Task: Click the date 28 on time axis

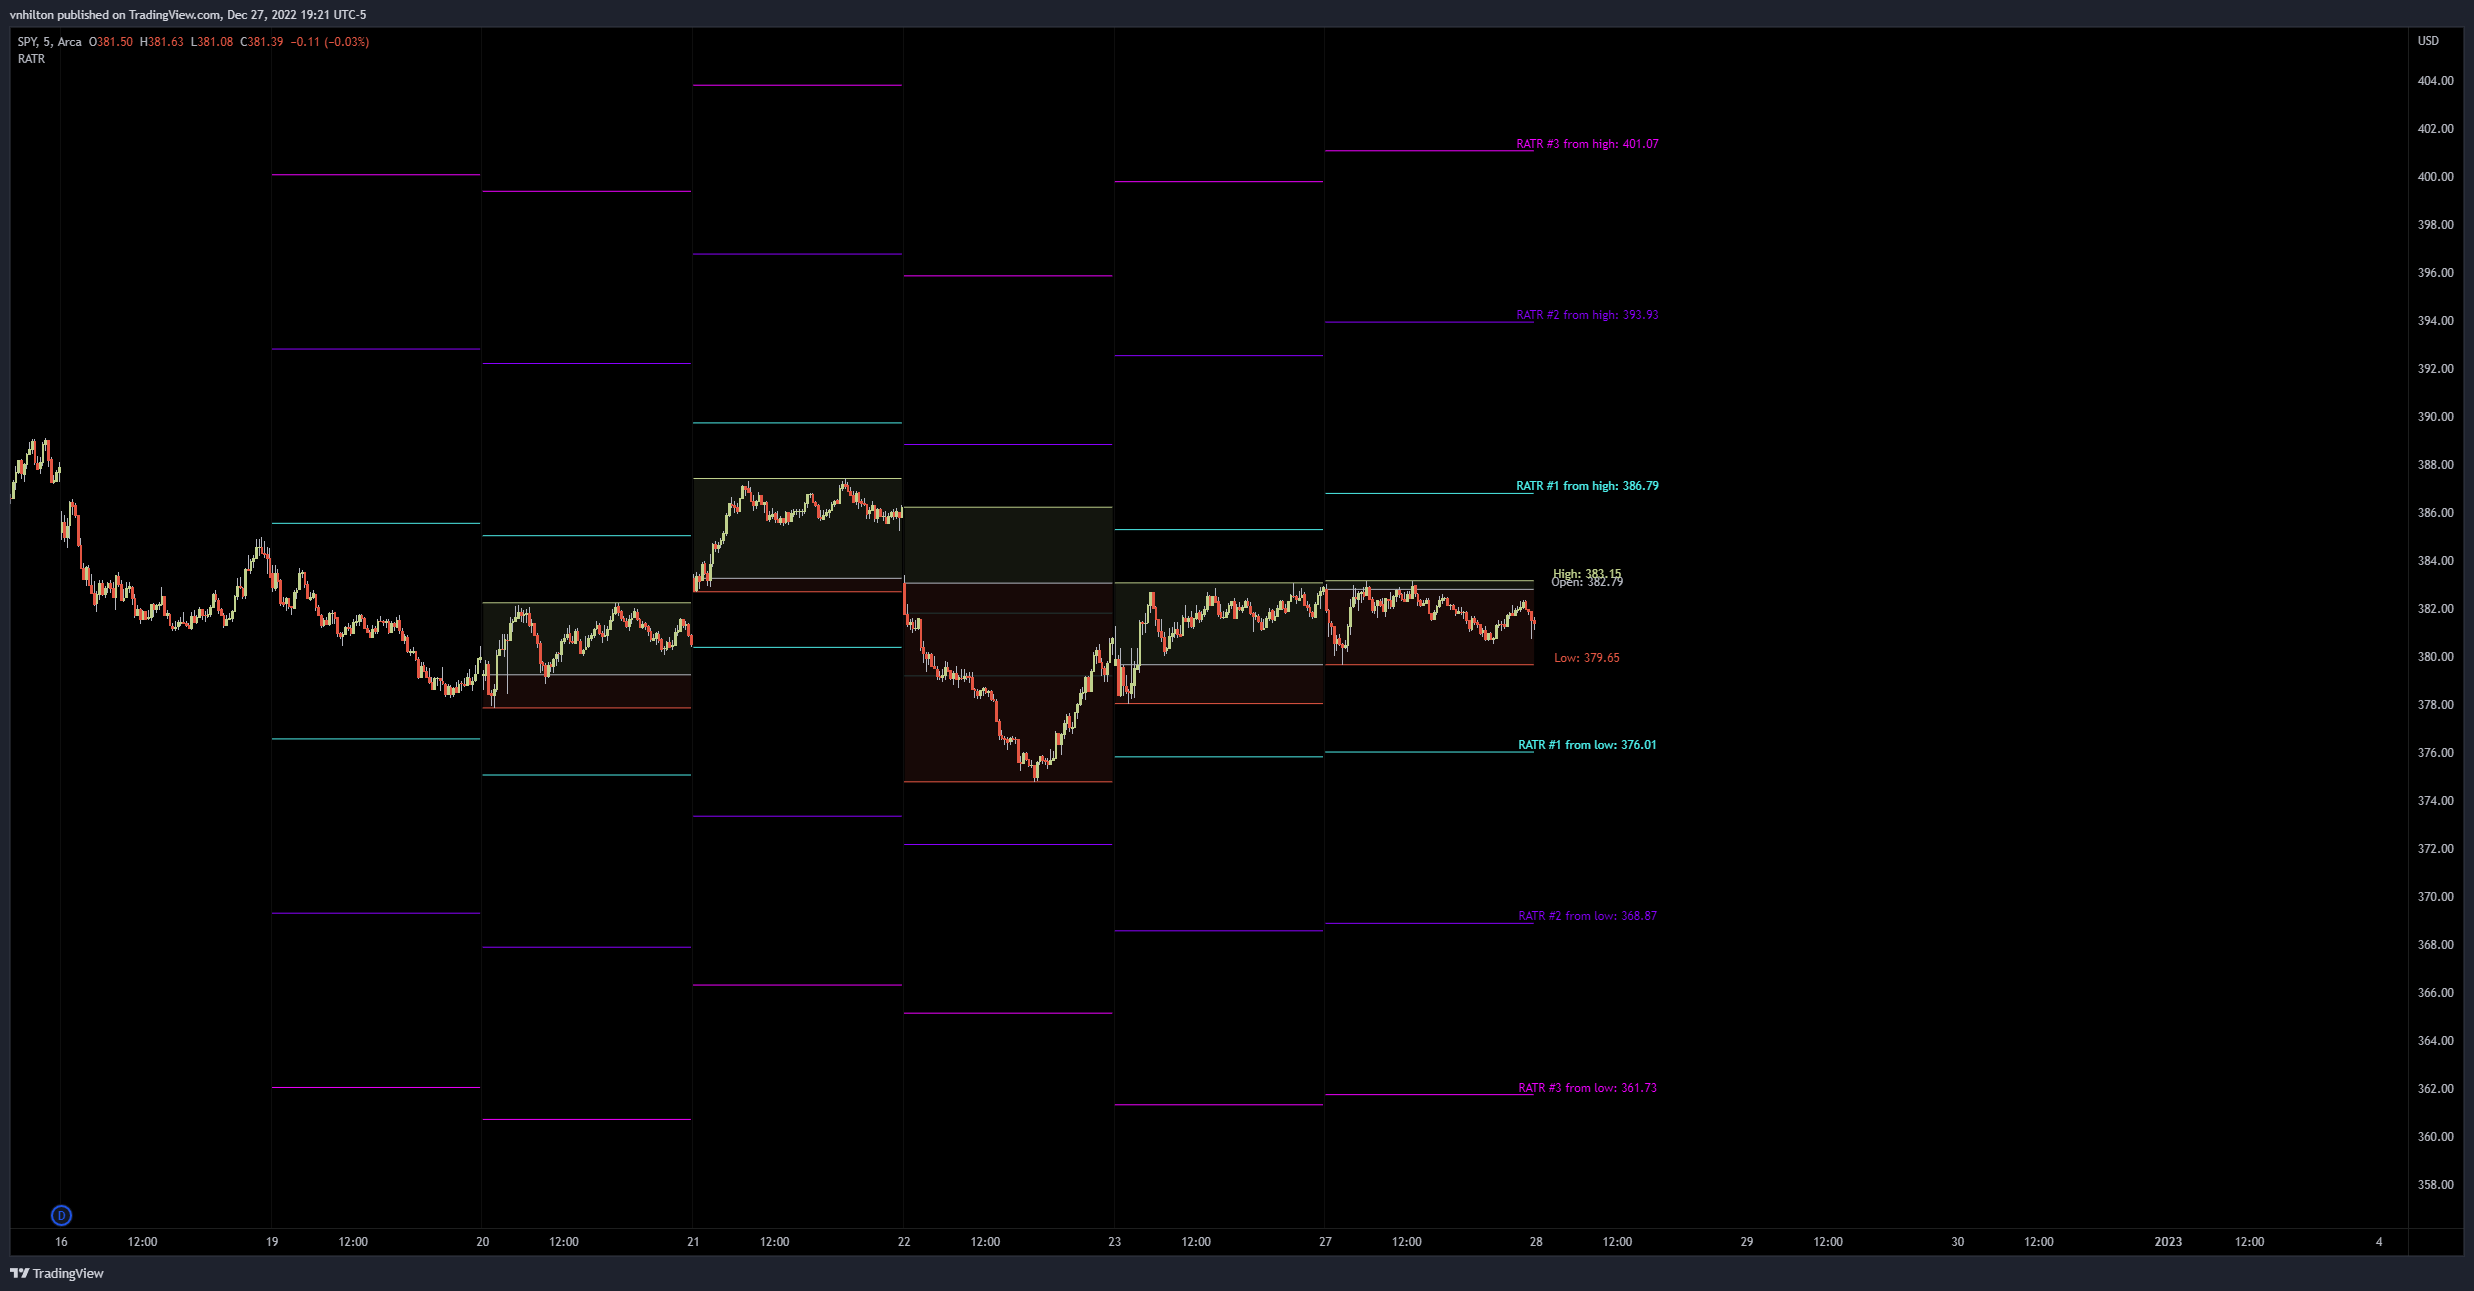Action: click(x=1536, y=1242)
